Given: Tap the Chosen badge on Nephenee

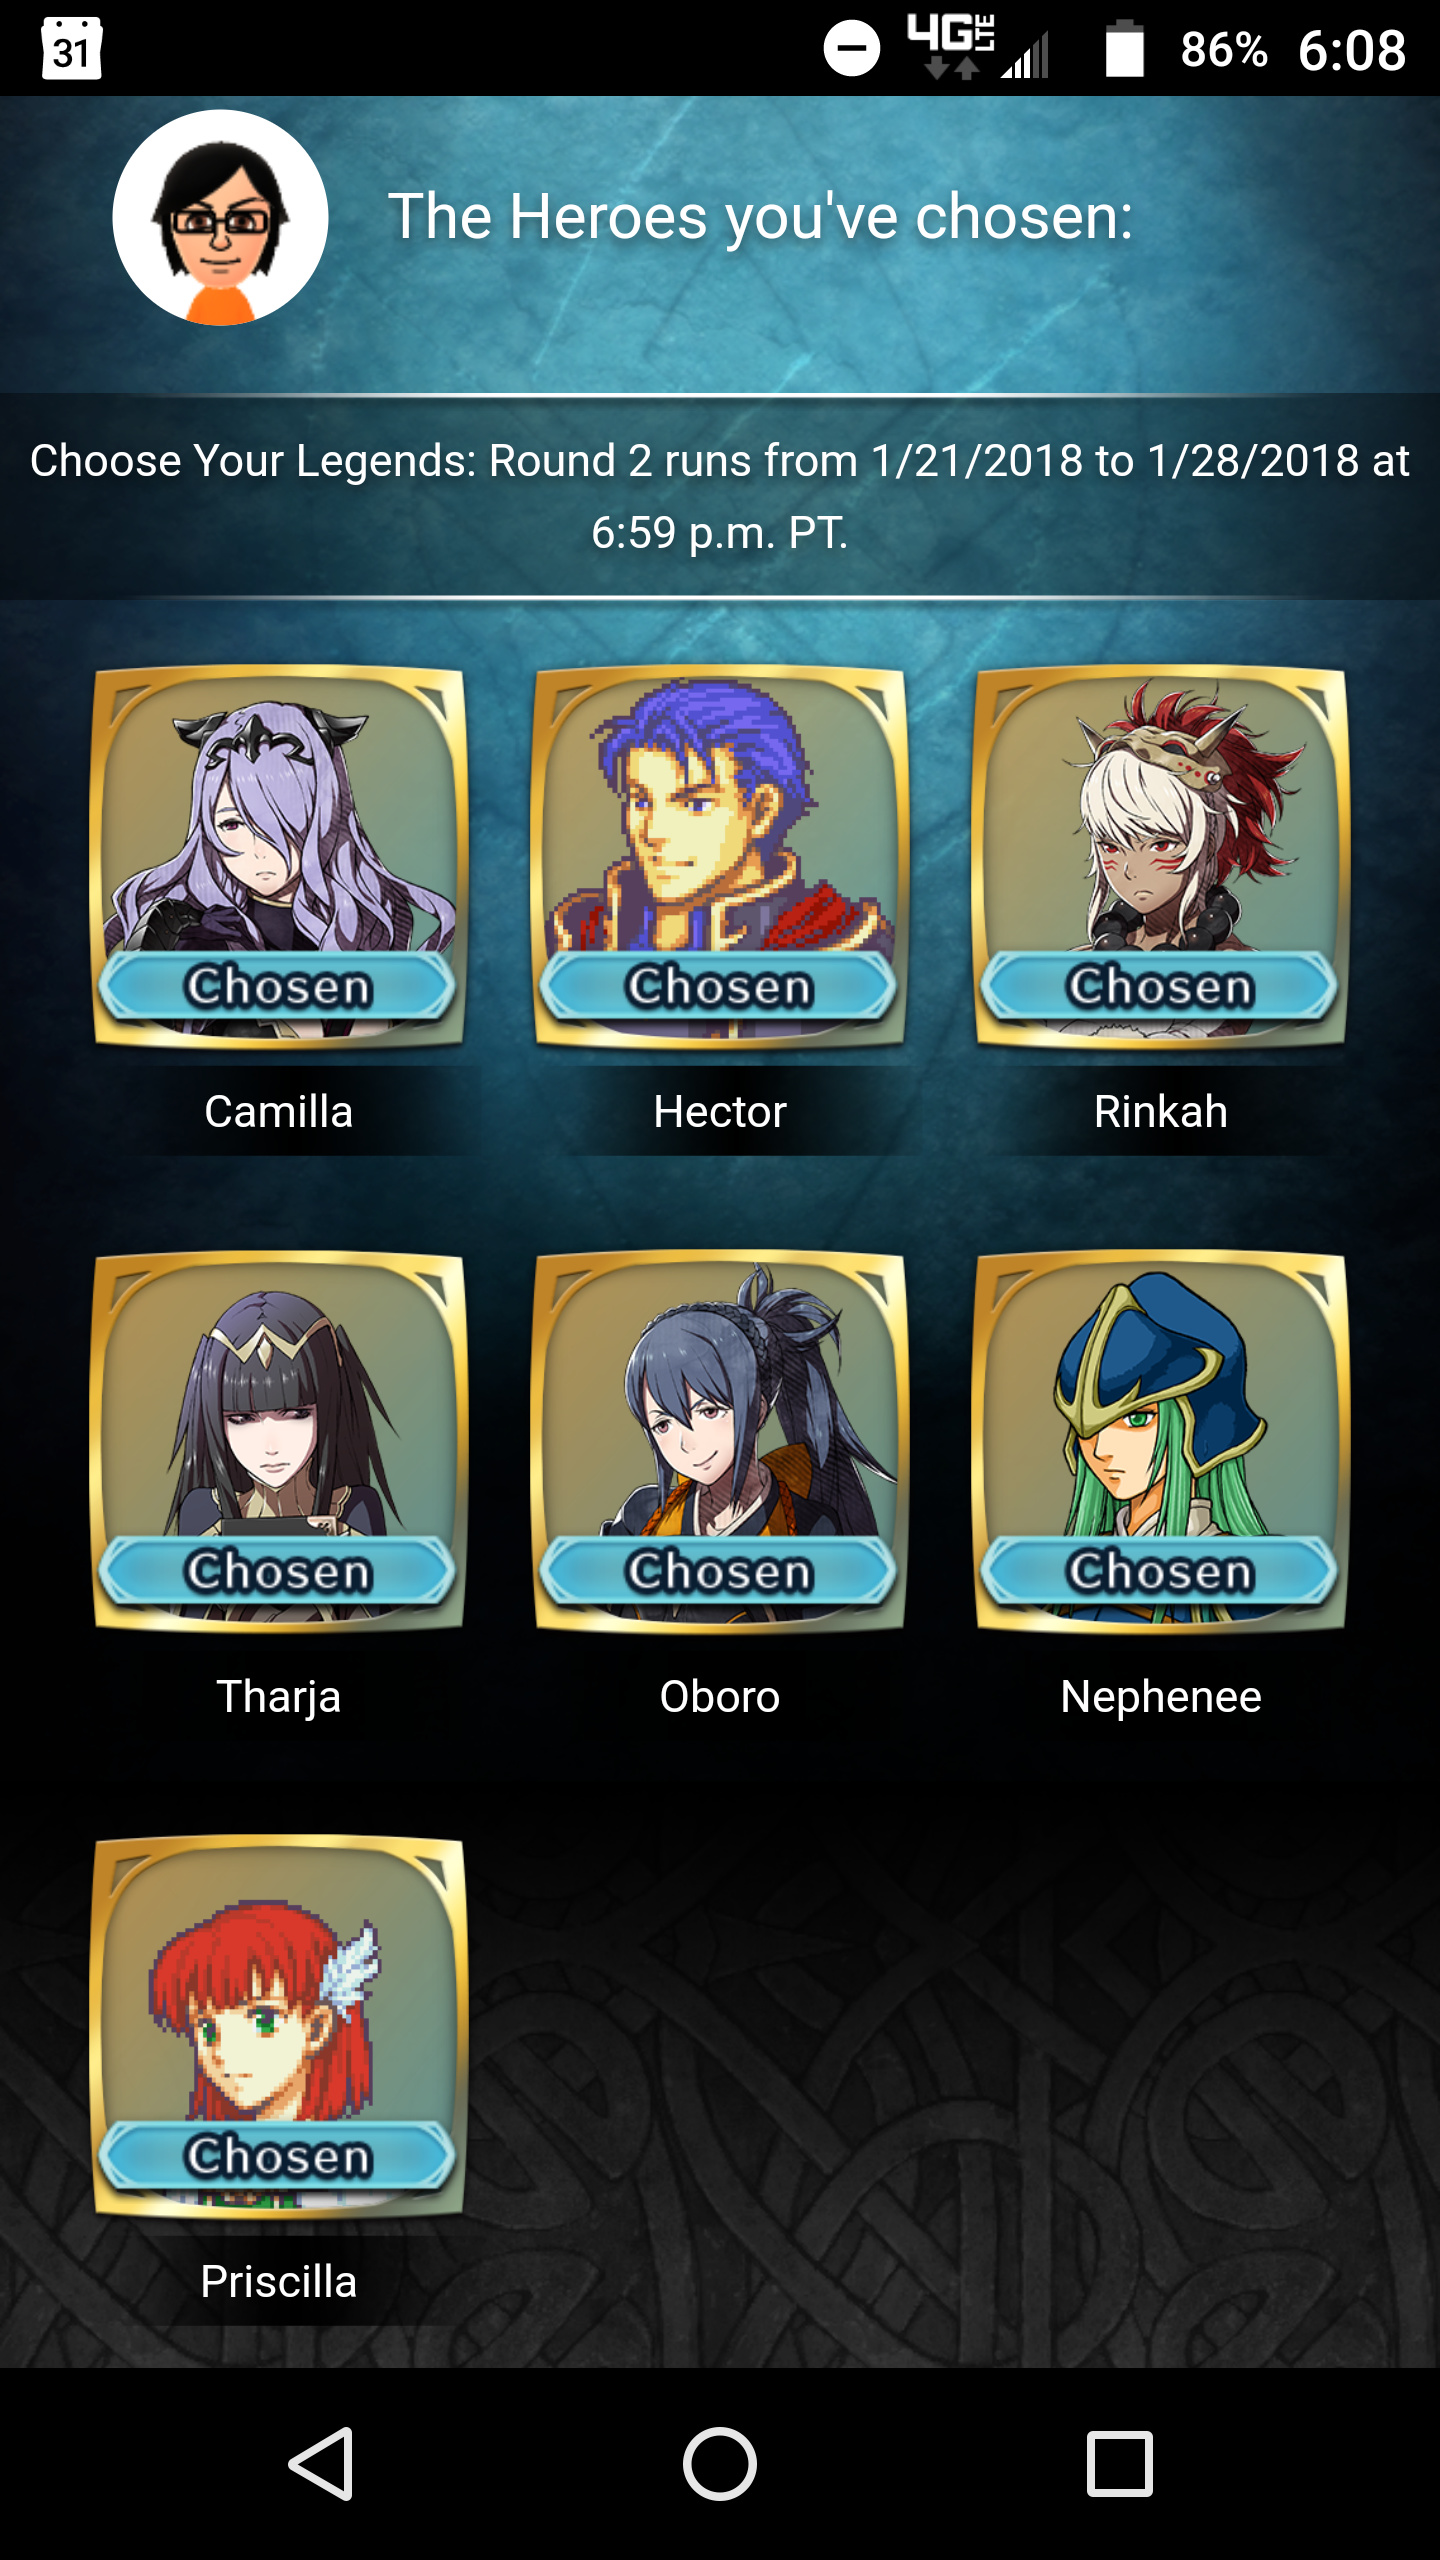Looking at the screenshot, I should pos(1161,1571).
